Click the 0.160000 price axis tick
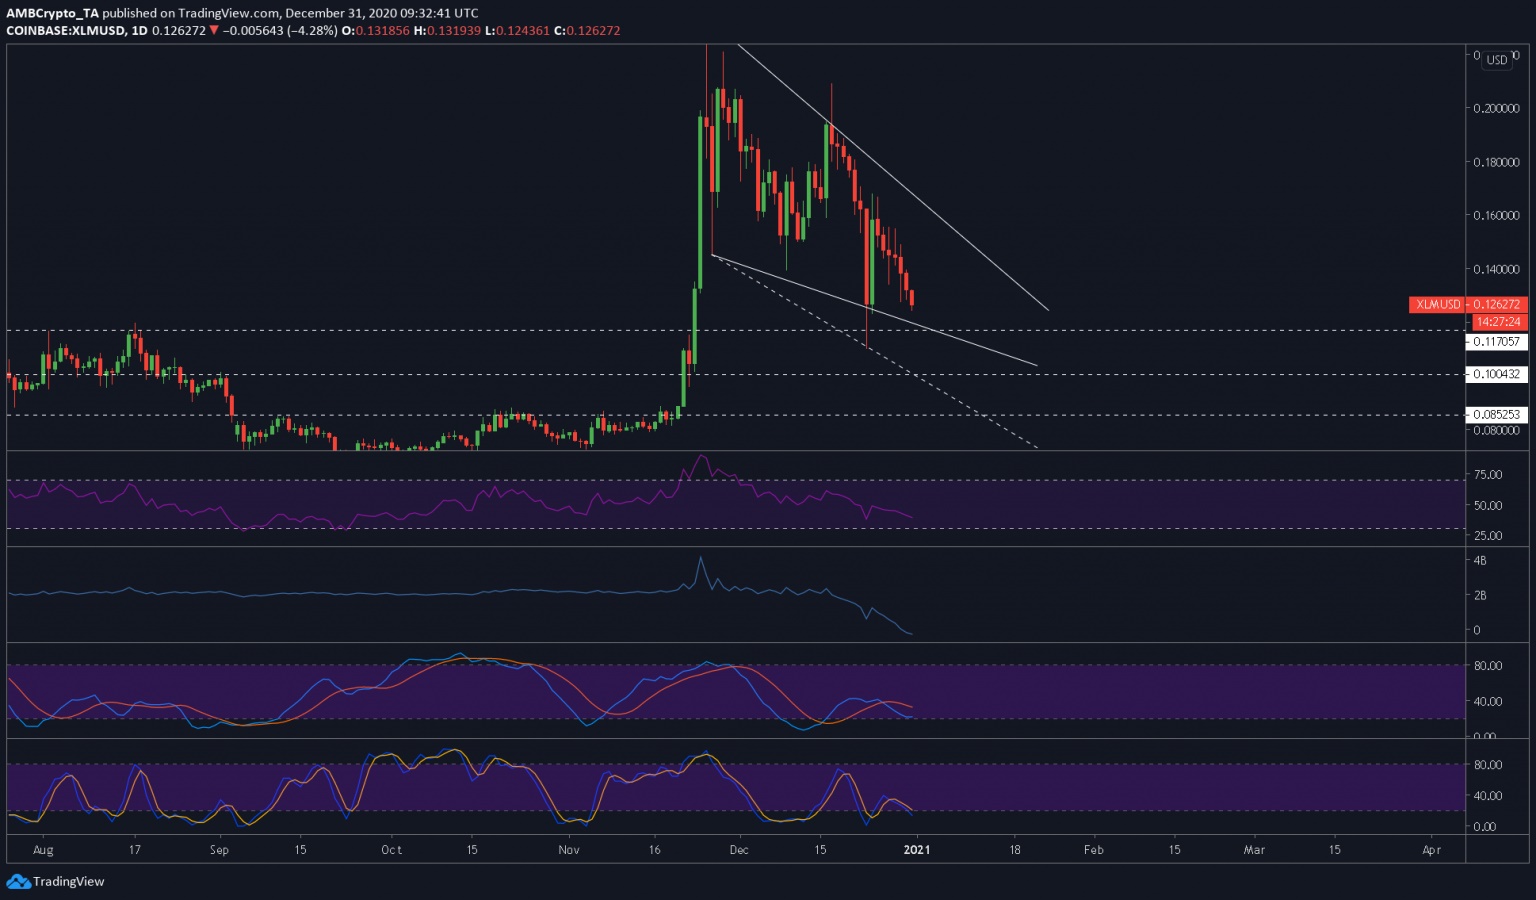 pyautogui.click(x=1496, y=215)
